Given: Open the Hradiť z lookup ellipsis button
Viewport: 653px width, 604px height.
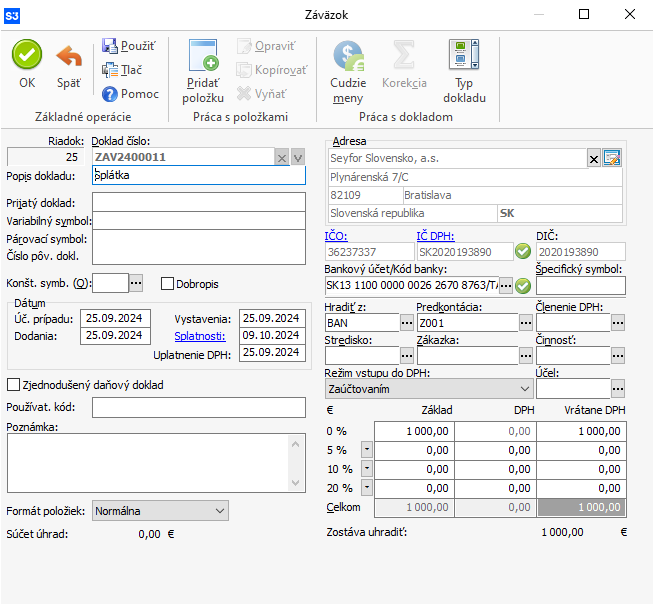Looking at the screenshot, I should pos(406,323).
